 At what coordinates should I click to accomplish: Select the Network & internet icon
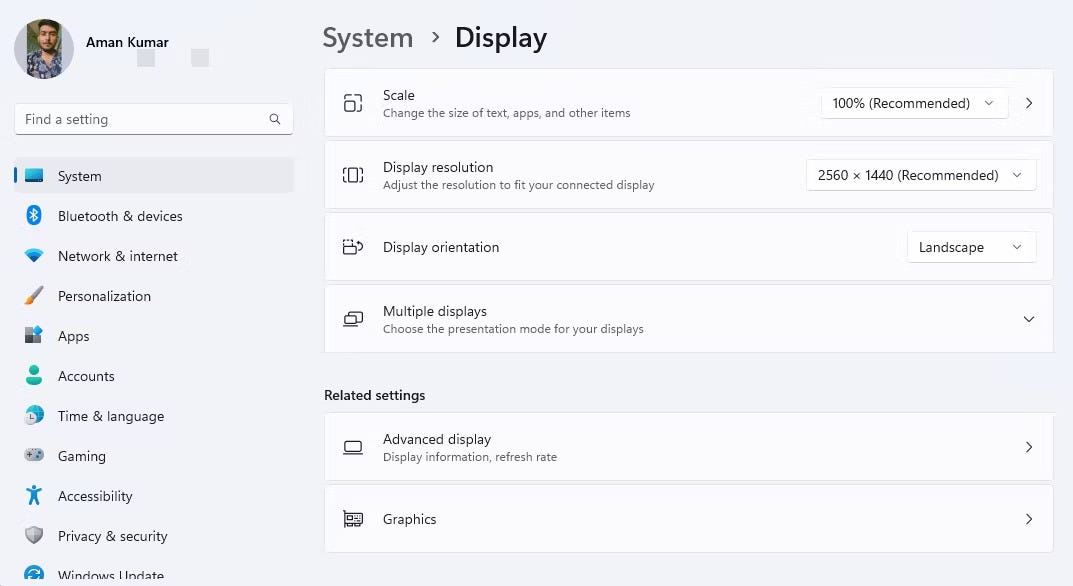33,256
